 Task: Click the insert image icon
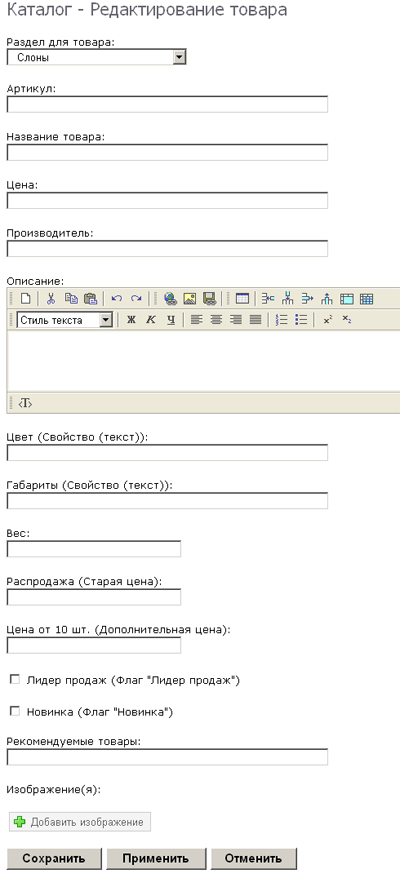[x=190, y=298]
